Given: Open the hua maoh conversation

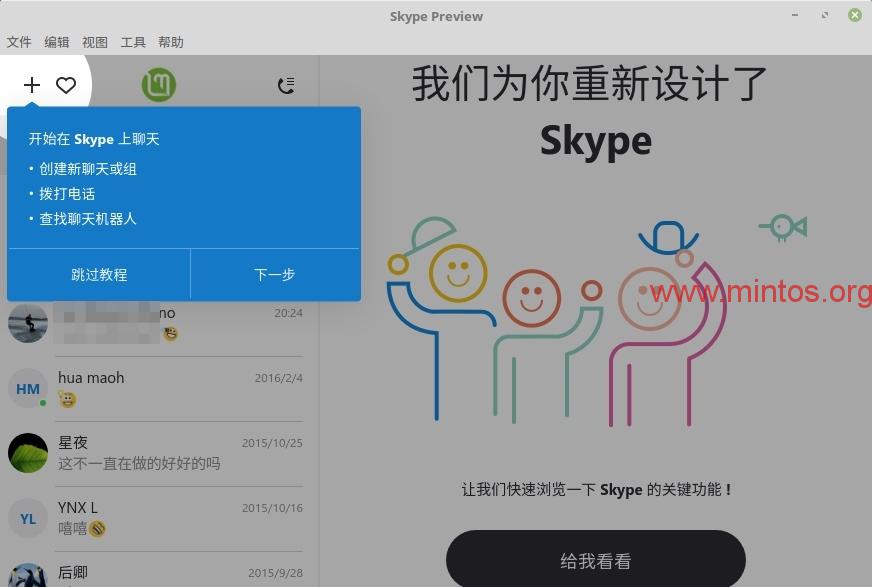Looking at the screenshot, I should click(x=180, y=389).
